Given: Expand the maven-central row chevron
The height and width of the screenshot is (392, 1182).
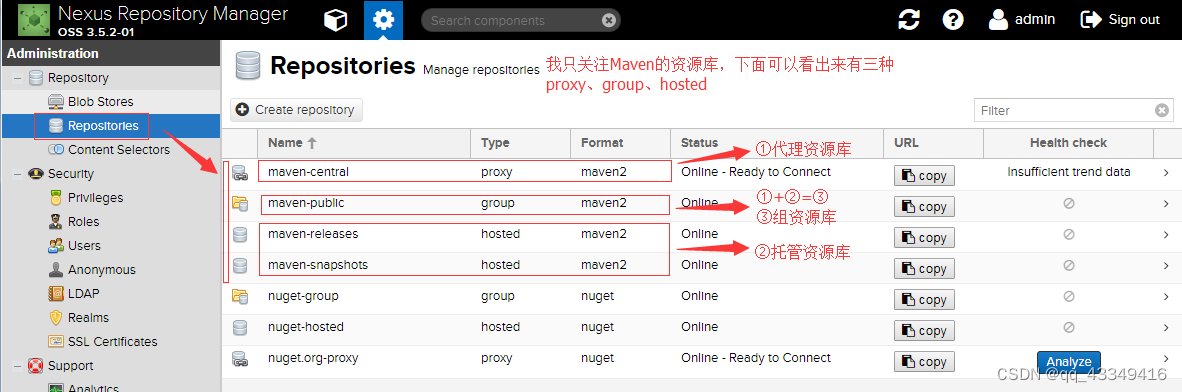Looking at the screenshot, I should point(1166,173).
